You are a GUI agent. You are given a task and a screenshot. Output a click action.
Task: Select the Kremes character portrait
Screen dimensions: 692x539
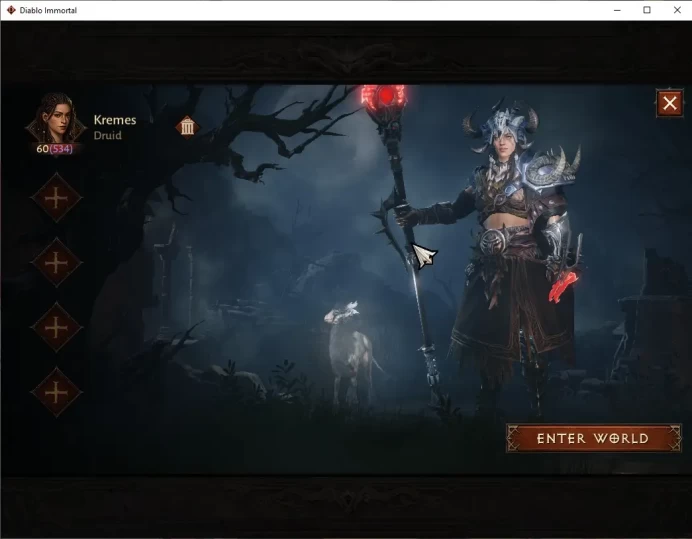(56, 119)
